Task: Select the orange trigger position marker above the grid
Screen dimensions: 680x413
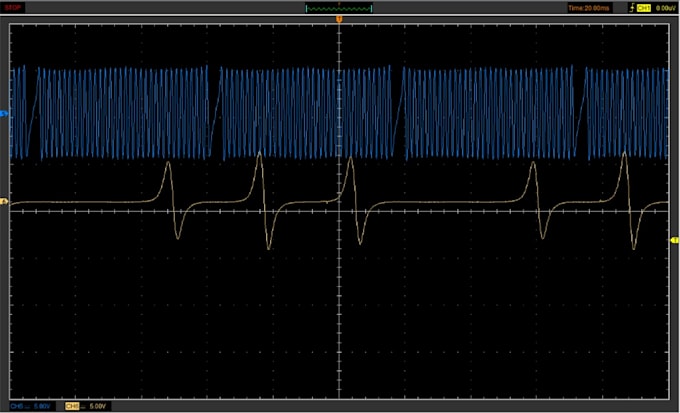Action: 339,19
